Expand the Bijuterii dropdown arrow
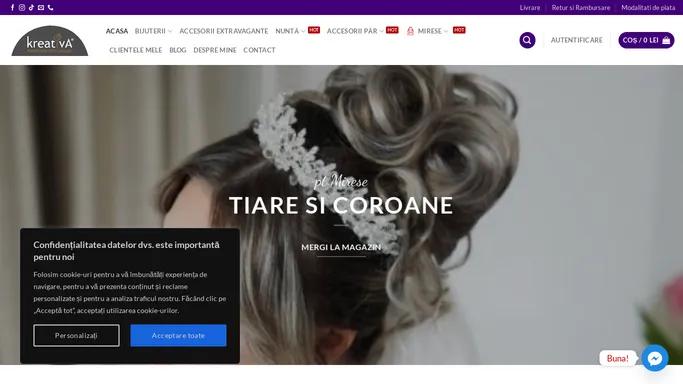The image size is (683, 384). point(170,31)
